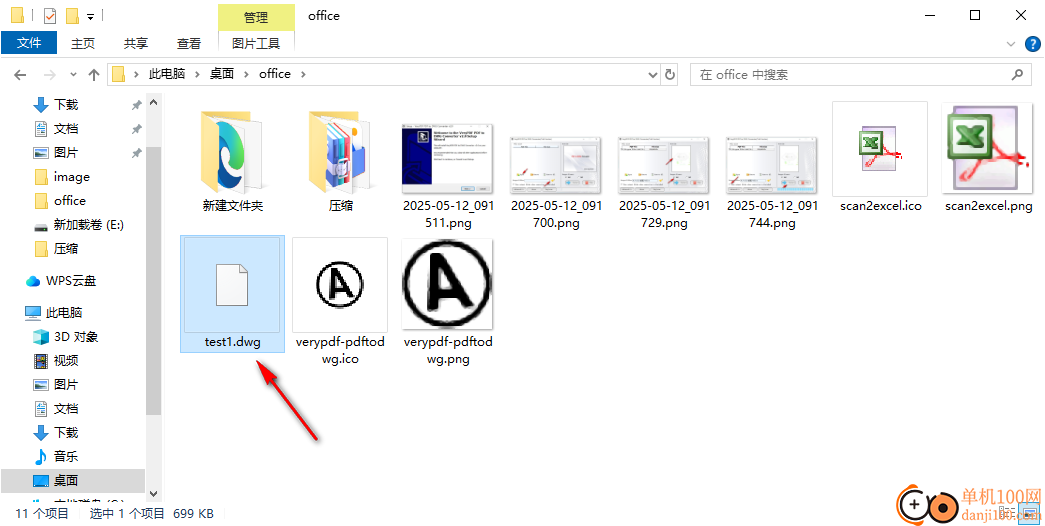
Task: Refresh the office folder view
Action: [x=670, y=75]
